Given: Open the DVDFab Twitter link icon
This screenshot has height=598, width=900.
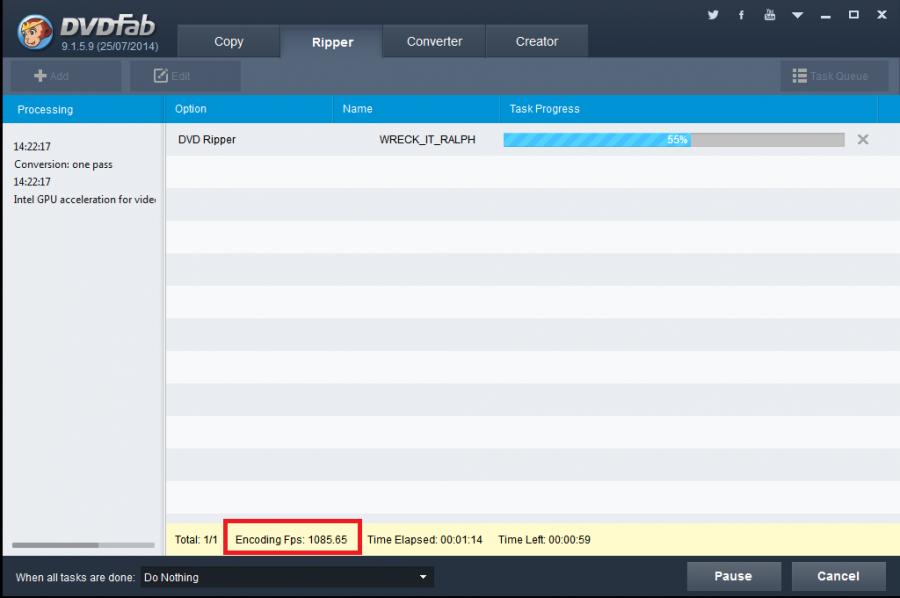Looking at the screenshot, I should [713, 15].
